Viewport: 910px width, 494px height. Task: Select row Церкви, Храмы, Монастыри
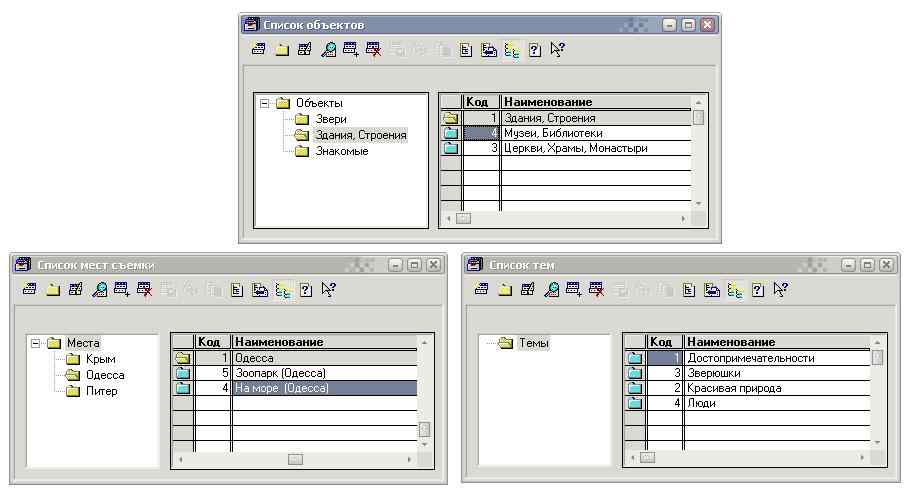point(566,148)
